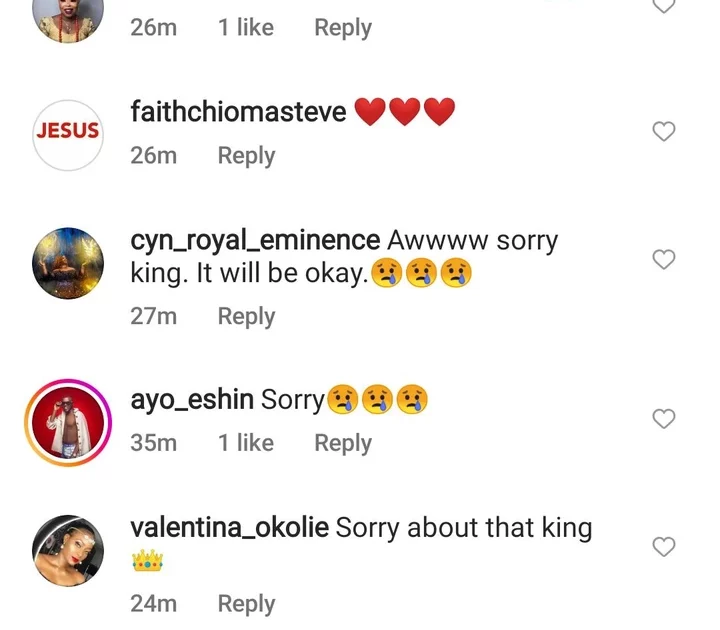Open faithchiomasteve JESUS profile picture
The width and height of the screenshot is (720, 630).
[68, 133]
